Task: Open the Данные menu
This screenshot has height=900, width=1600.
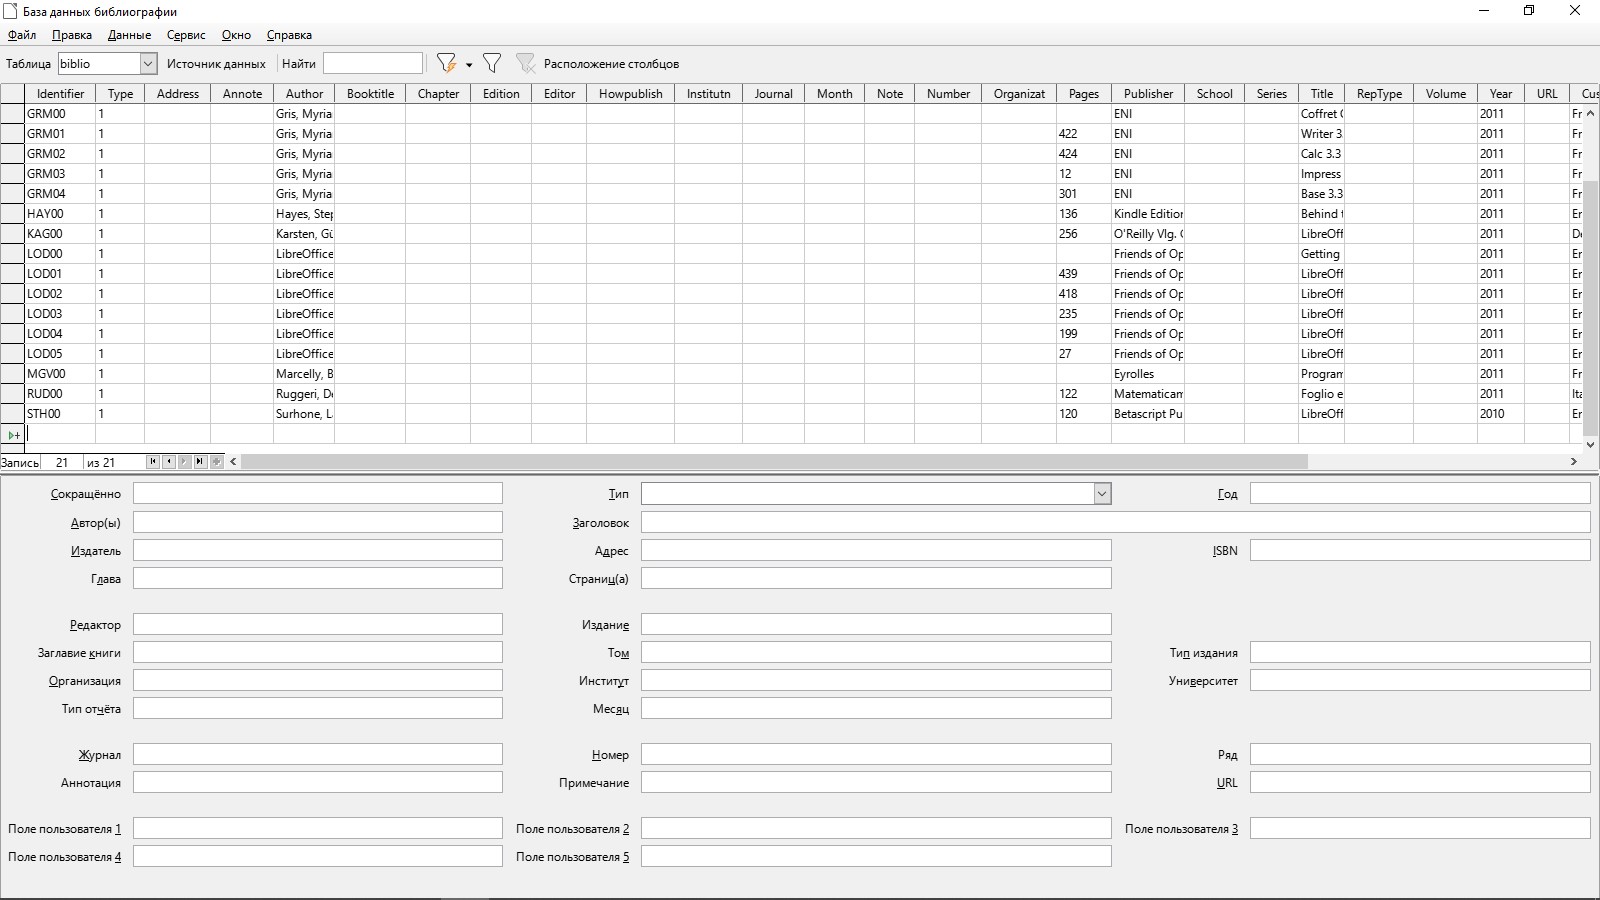Action: click(130, 35)
